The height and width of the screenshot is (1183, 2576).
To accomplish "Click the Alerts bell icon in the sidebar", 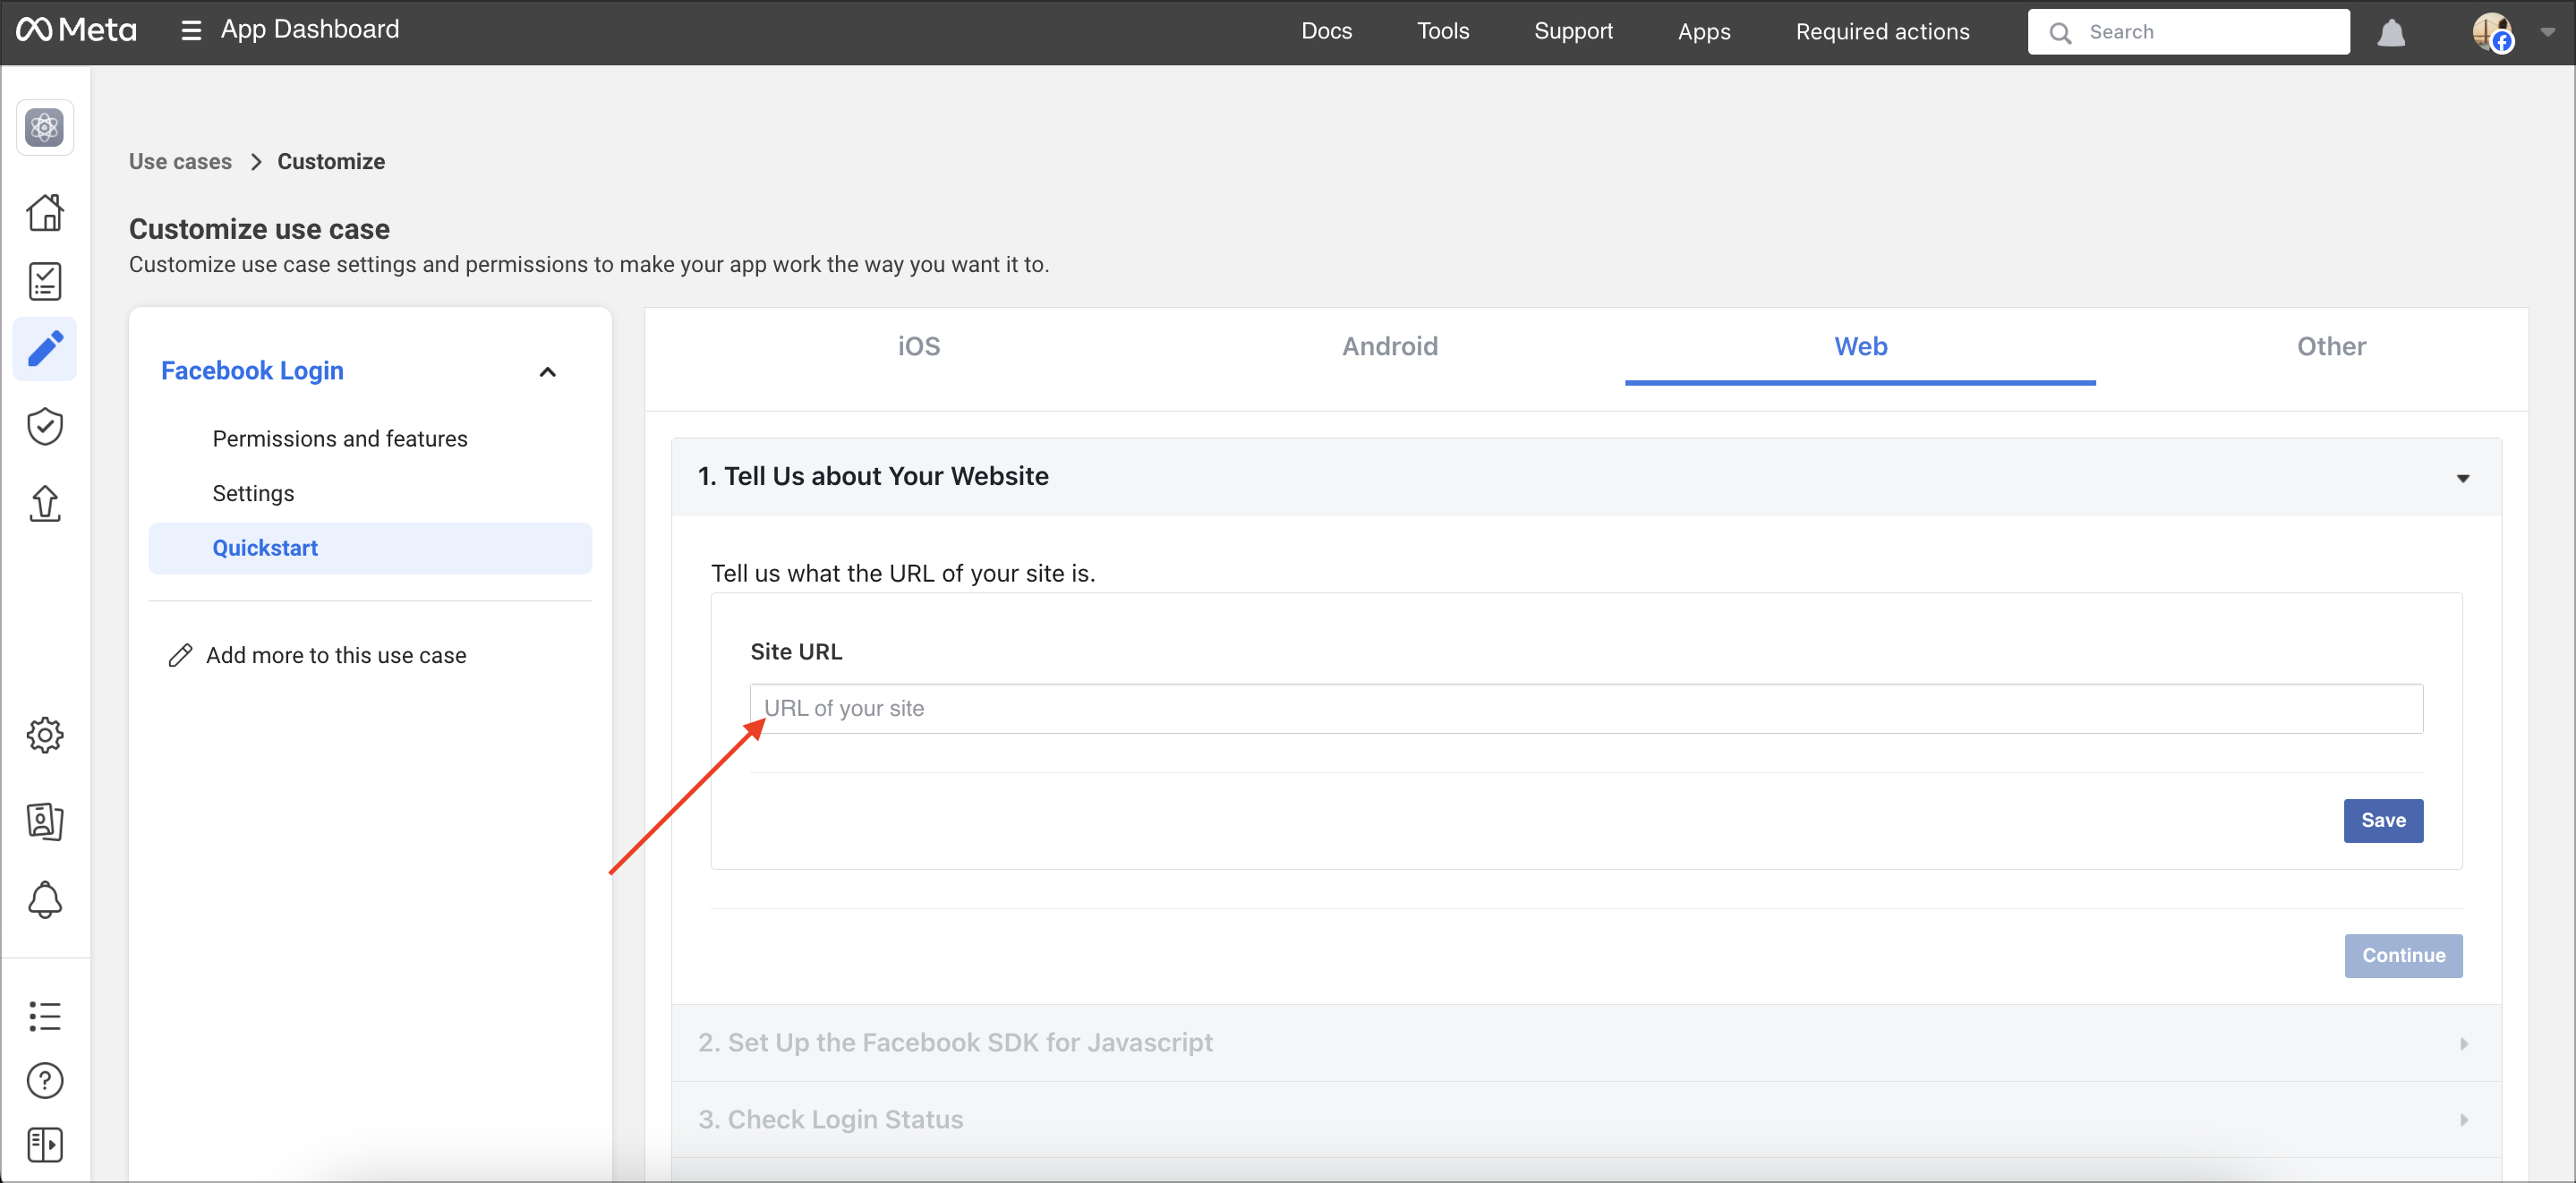I will [x=45, y=899].
